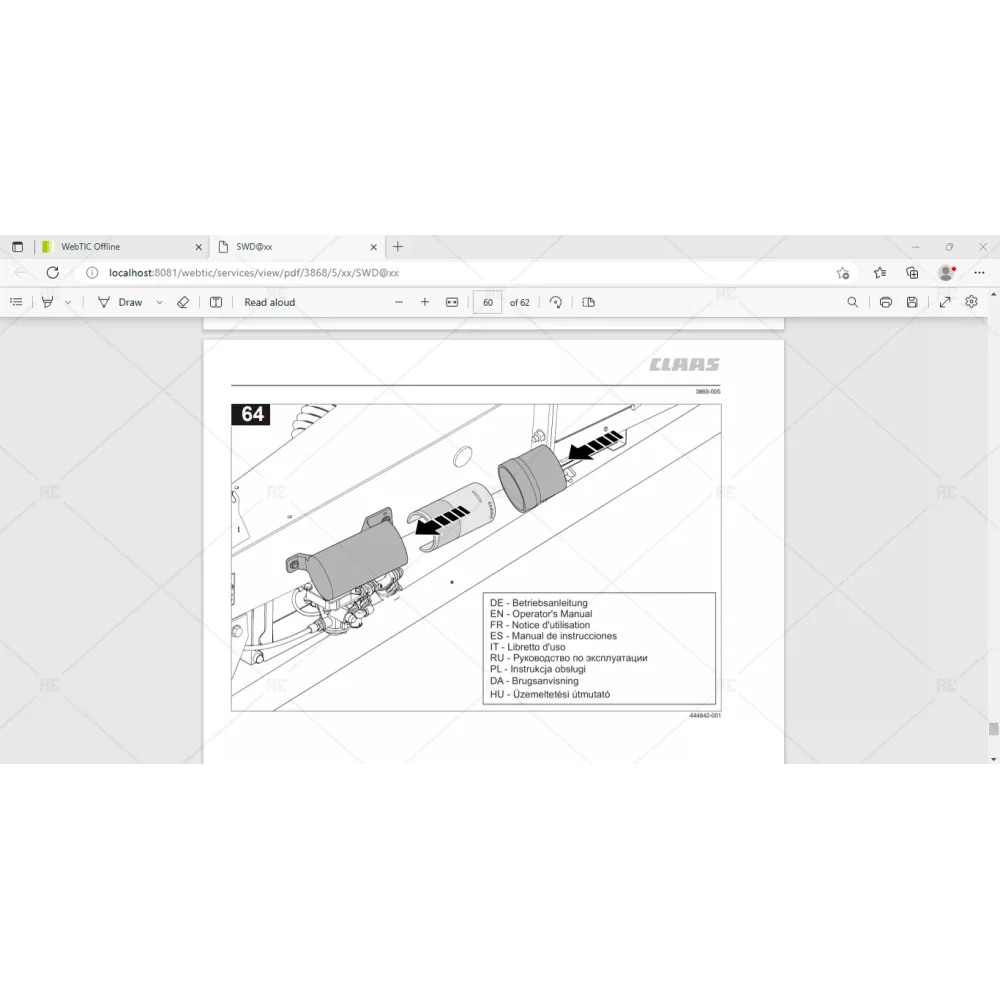The image size is (1000, 1000).
Task: Save the PDF with the disk icon
Action: click(x=912, y=302)
